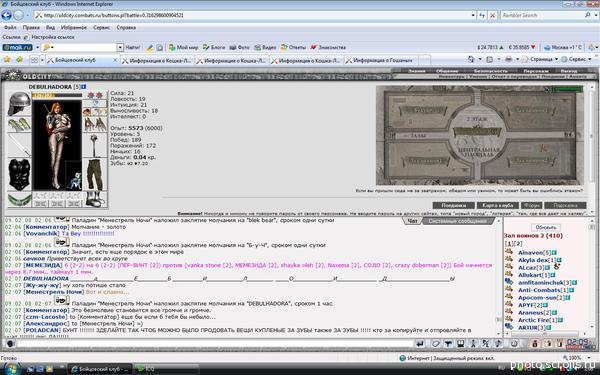This screenshot has height=375, width=600.
Task: Toggle the running-figure chat filter icon
Action: (x=473, y=344)
